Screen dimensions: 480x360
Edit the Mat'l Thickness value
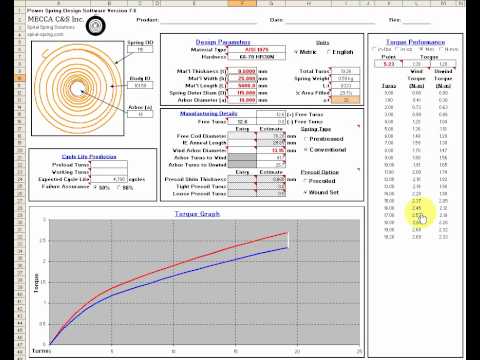click(242, 71)
